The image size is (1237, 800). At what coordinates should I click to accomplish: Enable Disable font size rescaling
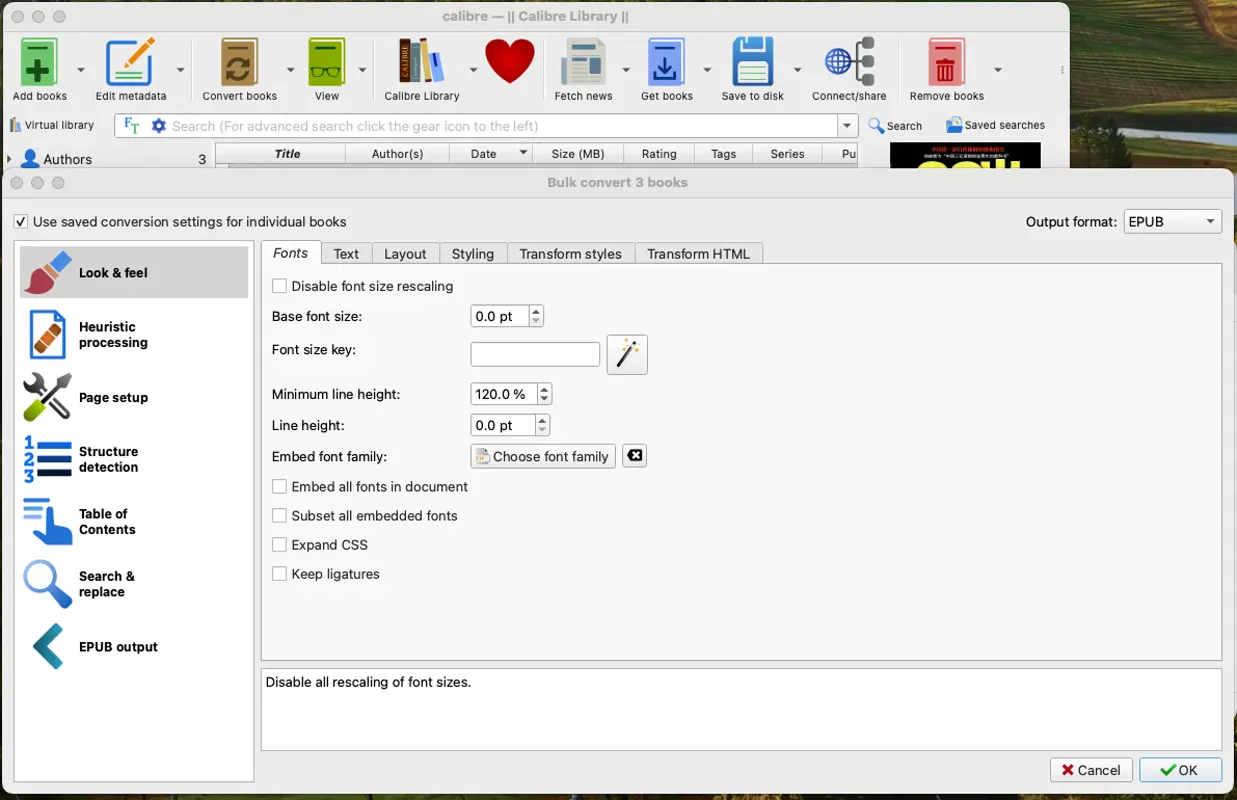[x=279, y=285]
